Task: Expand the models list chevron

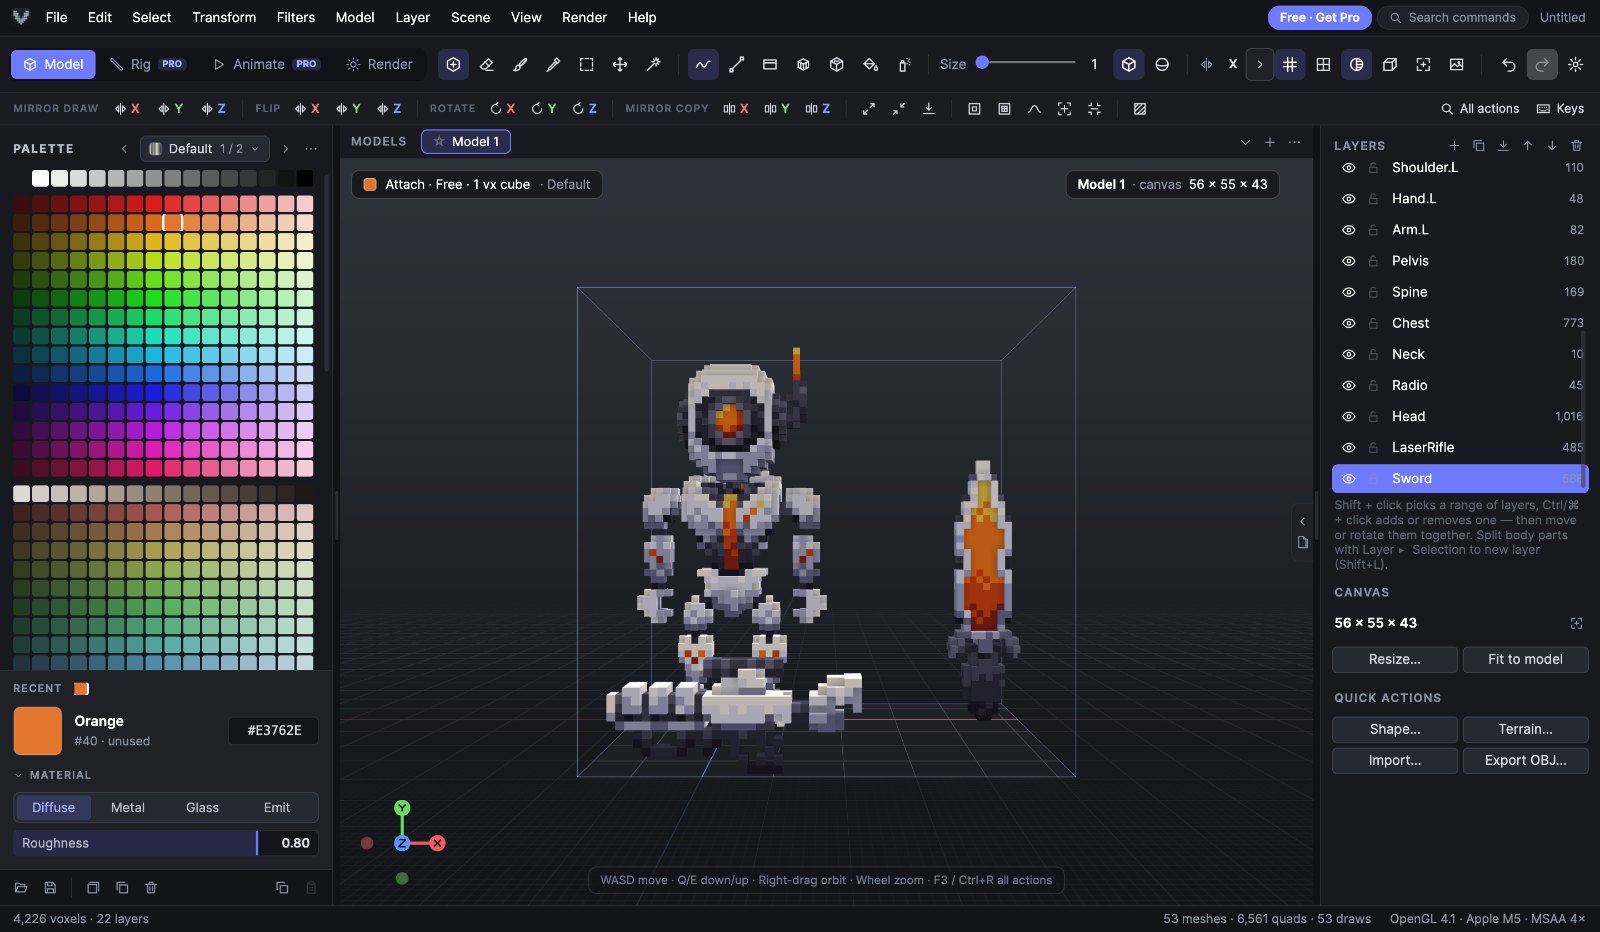Action: point(1245,142)
